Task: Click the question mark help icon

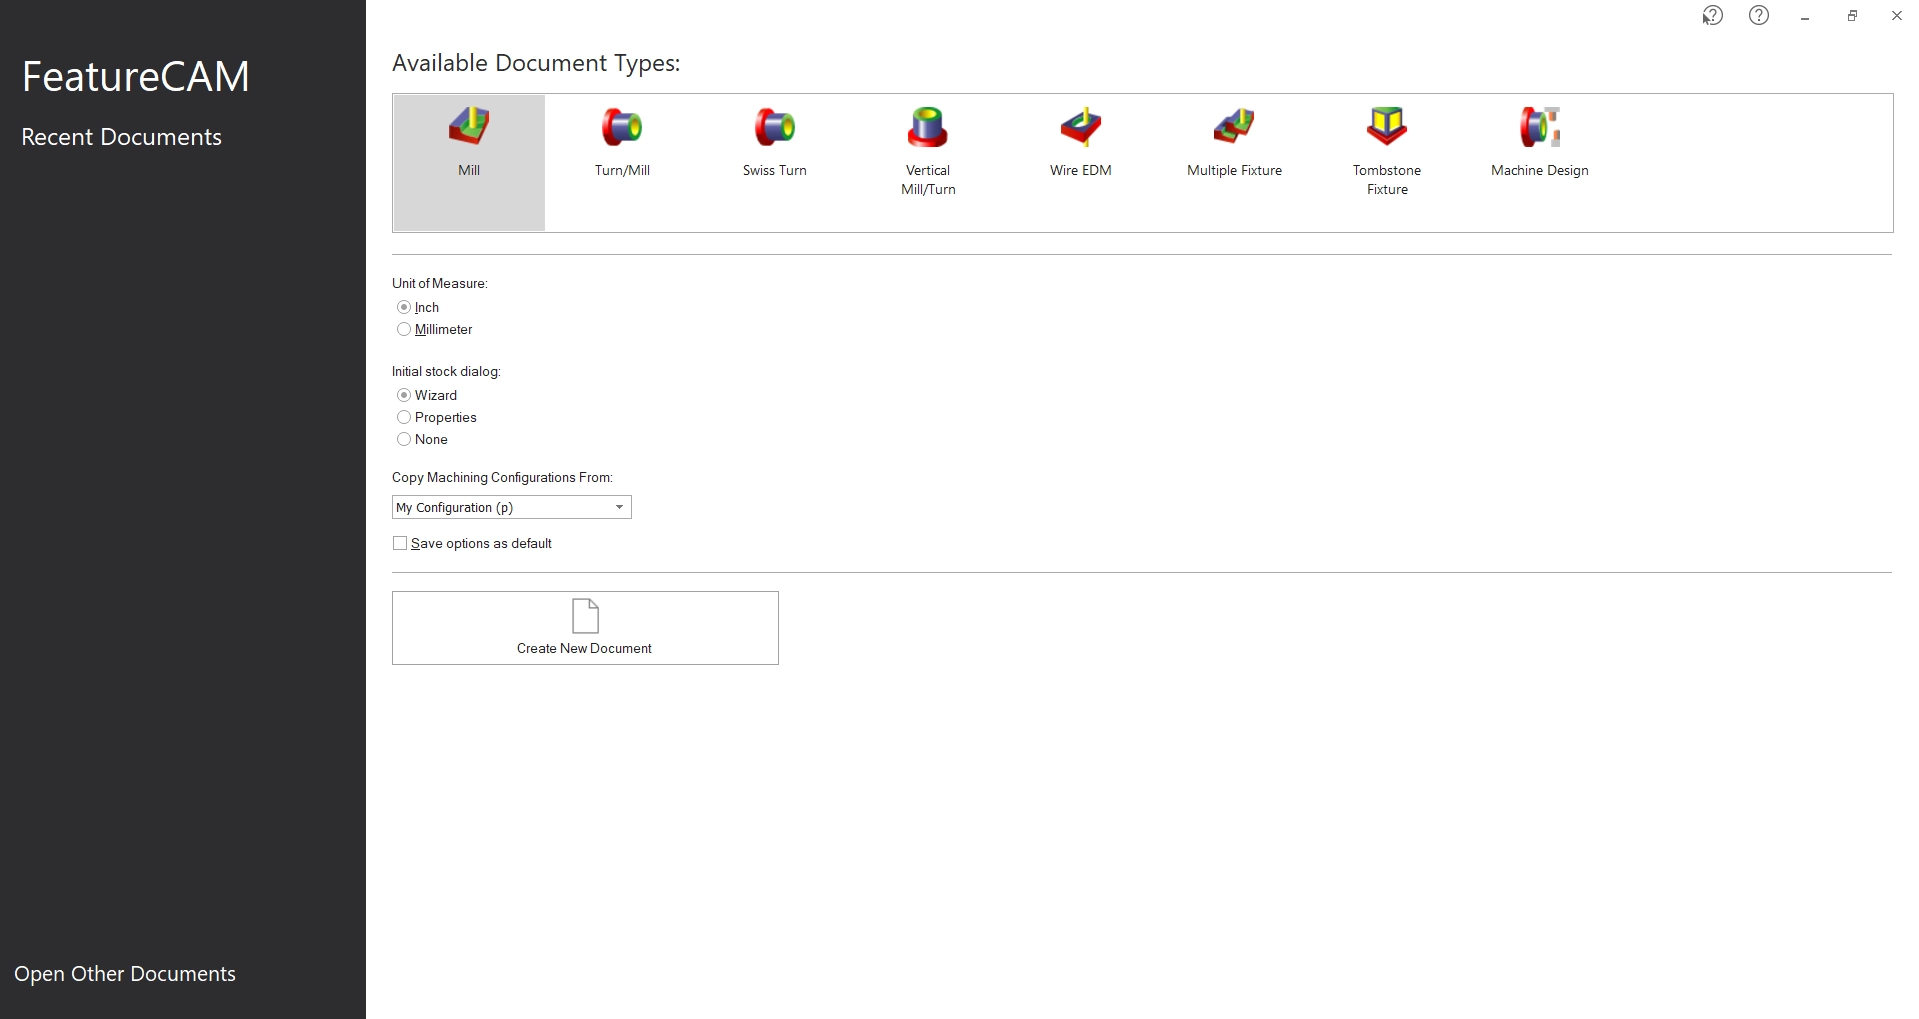Action: 1758,15
